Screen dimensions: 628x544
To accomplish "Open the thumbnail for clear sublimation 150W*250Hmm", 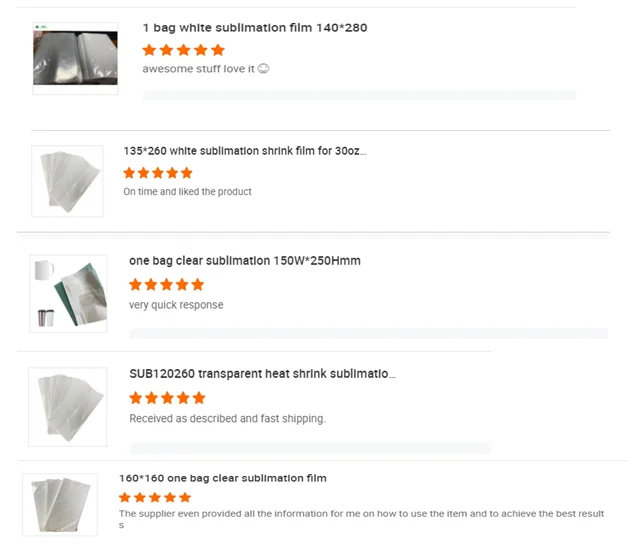I will pos(68,293).
